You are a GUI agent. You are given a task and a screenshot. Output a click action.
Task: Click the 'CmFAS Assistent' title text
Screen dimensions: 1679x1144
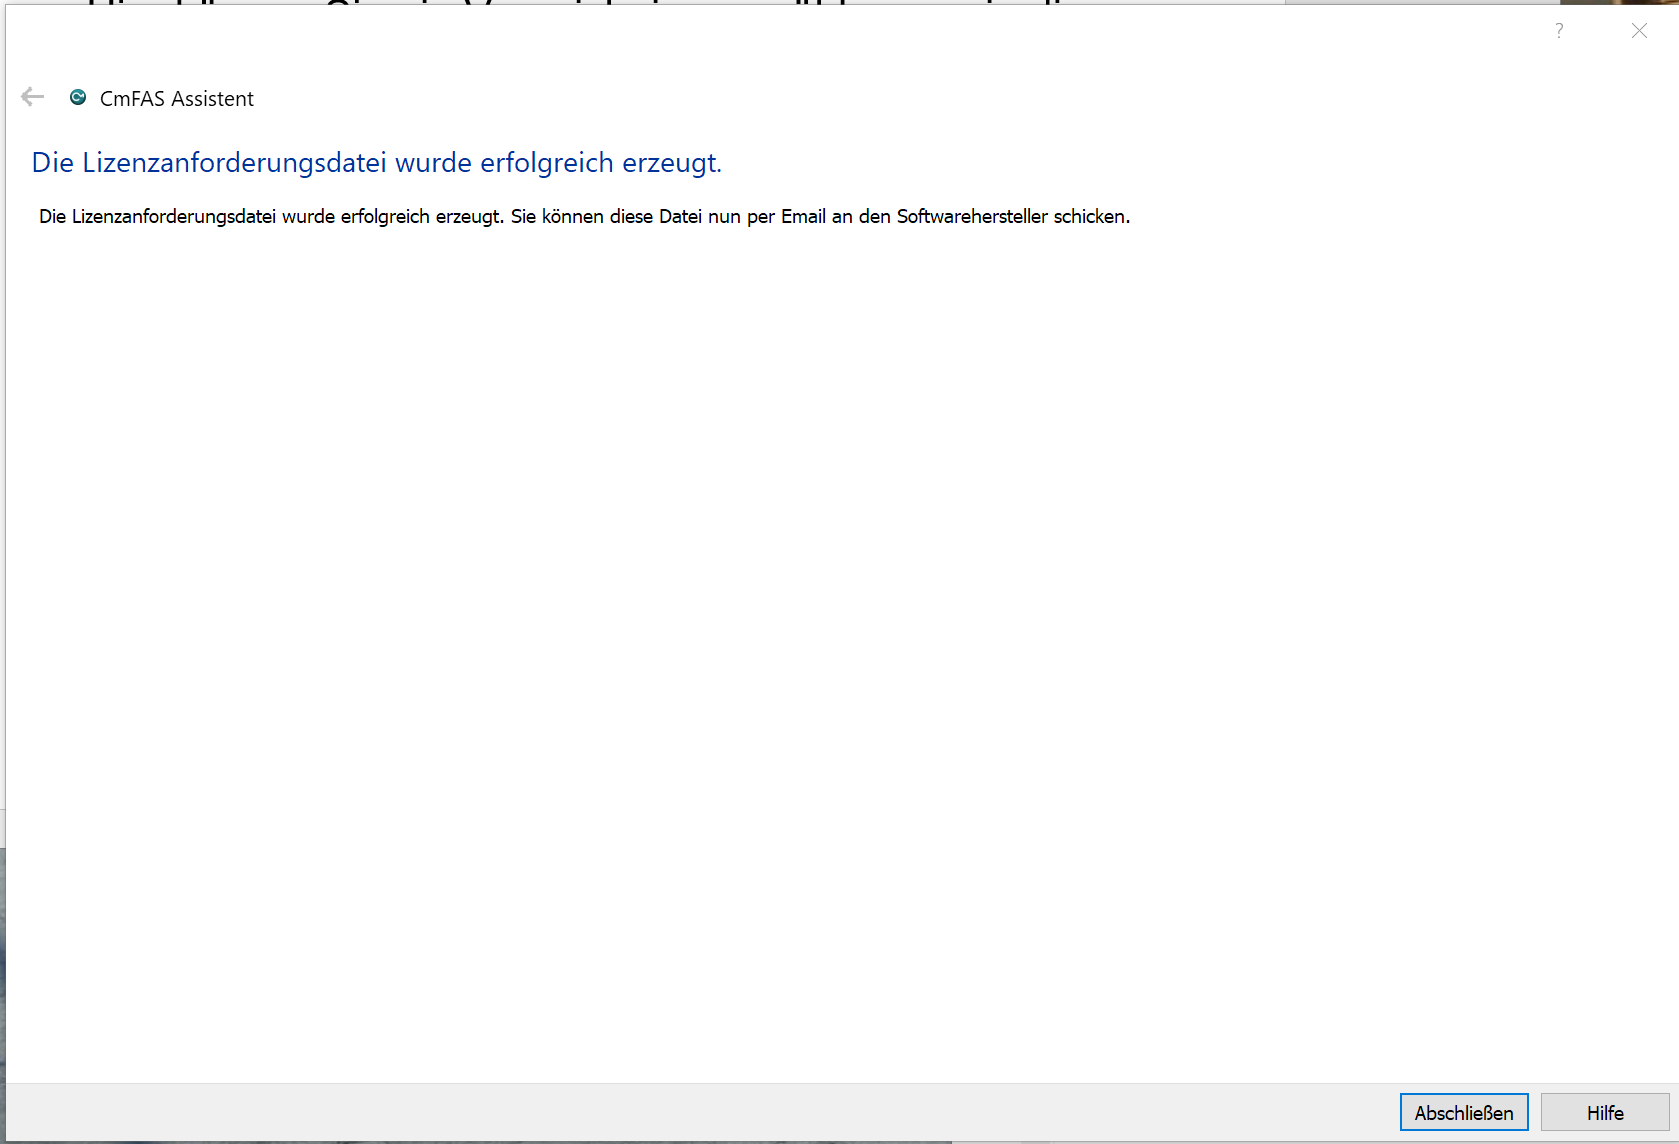pyautogui.click(x=177, y=99)
